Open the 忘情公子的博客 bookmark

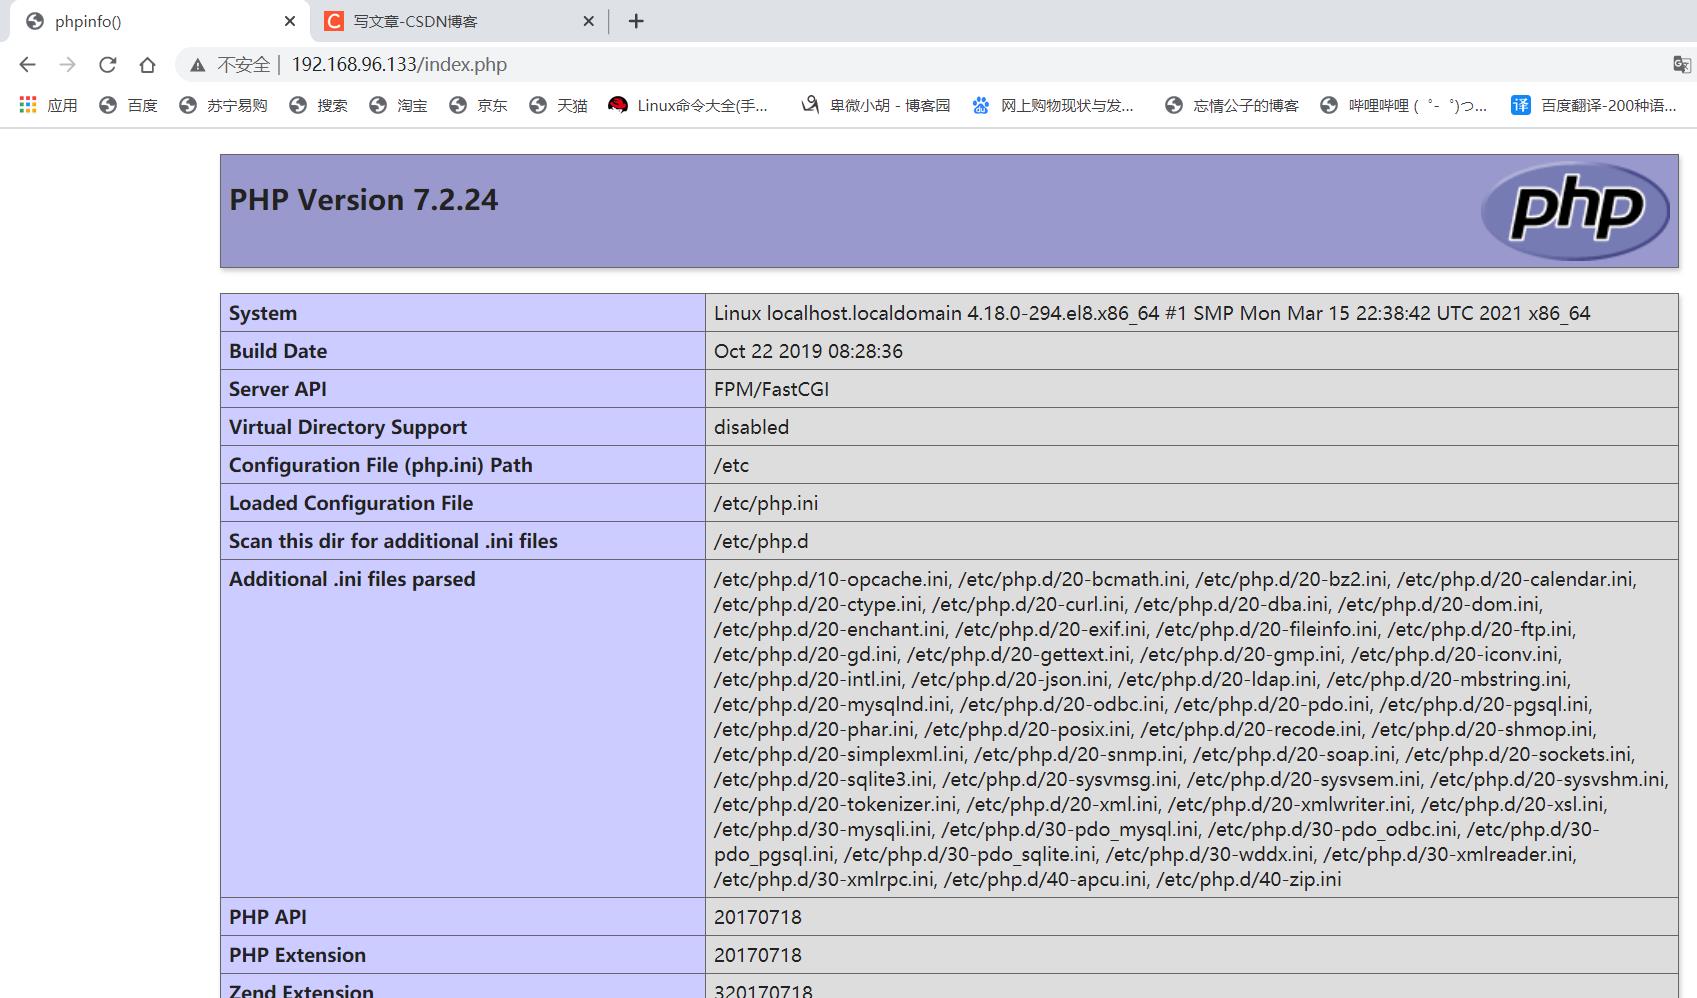1231,105
